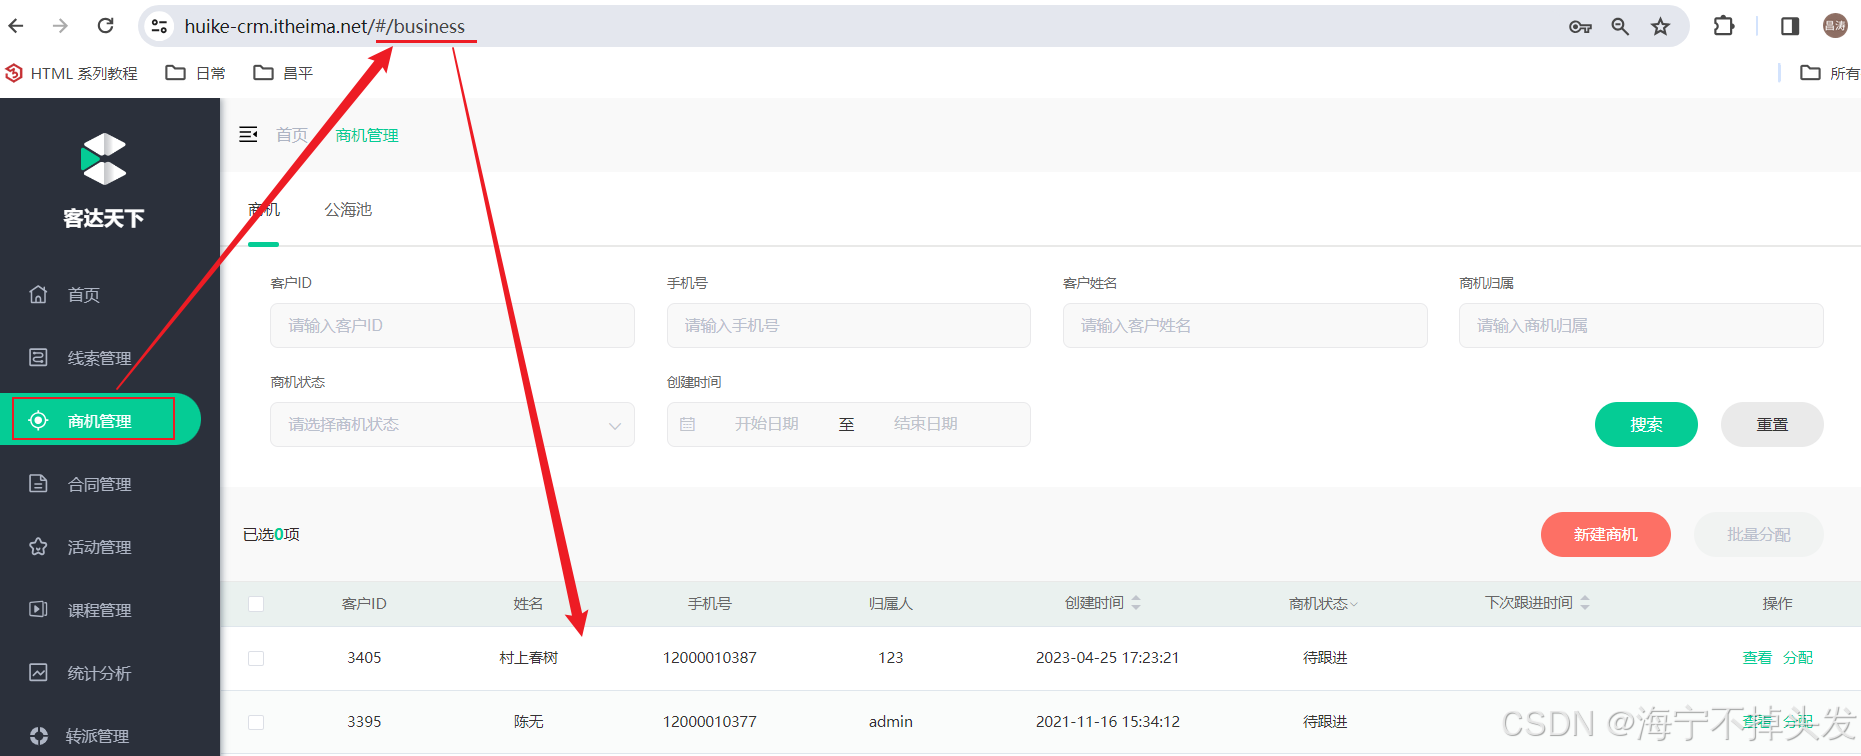Image resolution: width=1861 pixels, height=756 pixels.
Task: Open the browser profile avatar
Action: click(x=1835, y=26)
